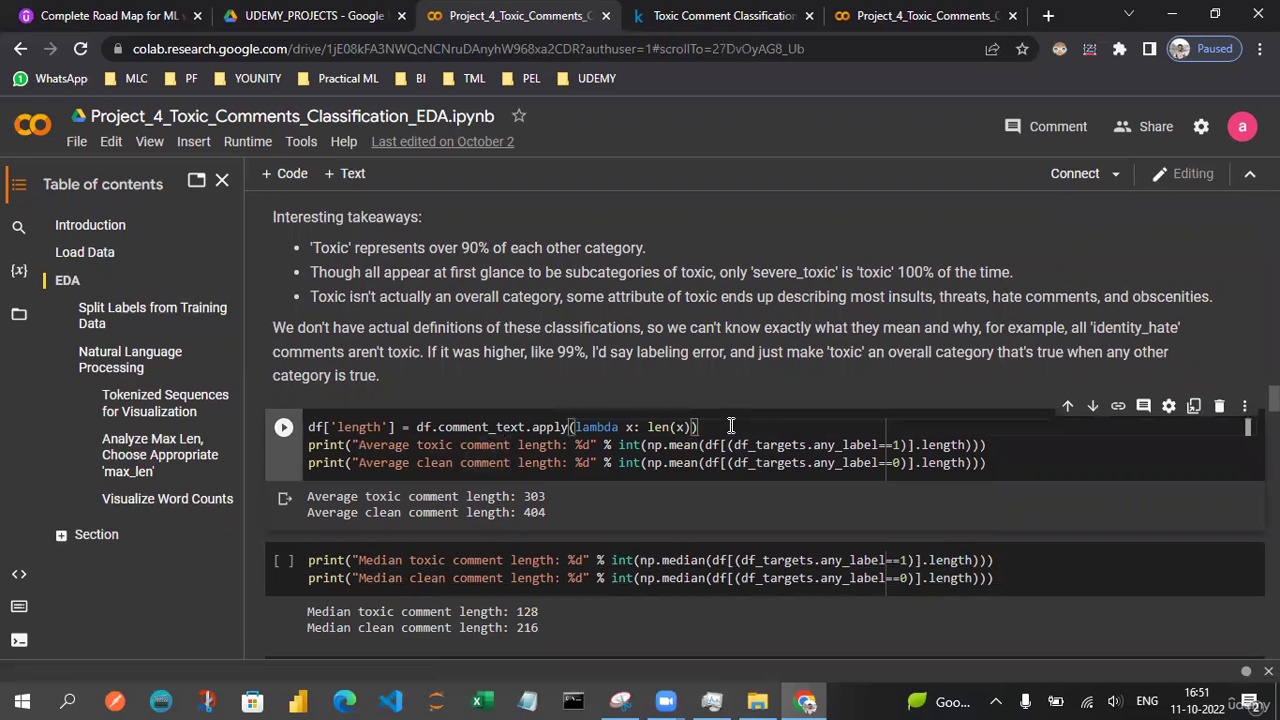Viewport: 1280px width, 720px height.
Task: Clear output of length cell
Action: (284, 498)
